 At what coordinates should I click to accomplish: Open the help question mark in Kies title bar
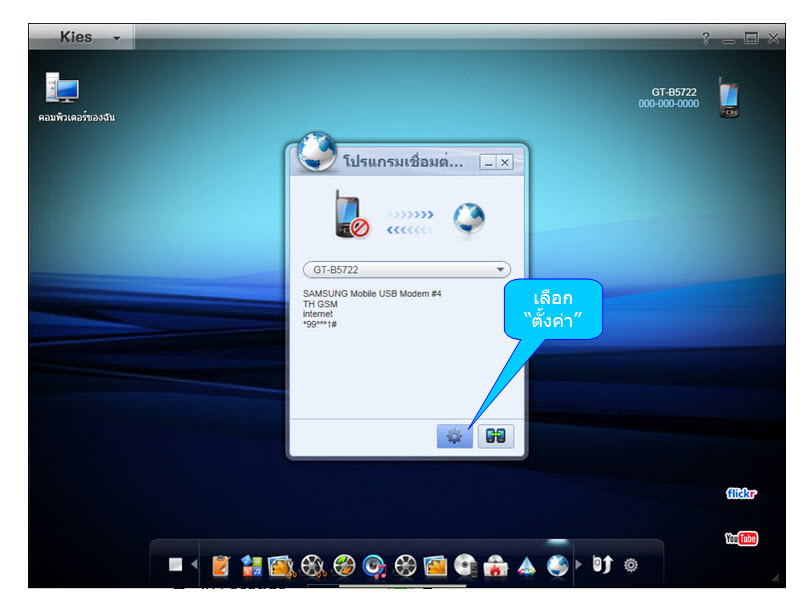[x=706, y=38]
